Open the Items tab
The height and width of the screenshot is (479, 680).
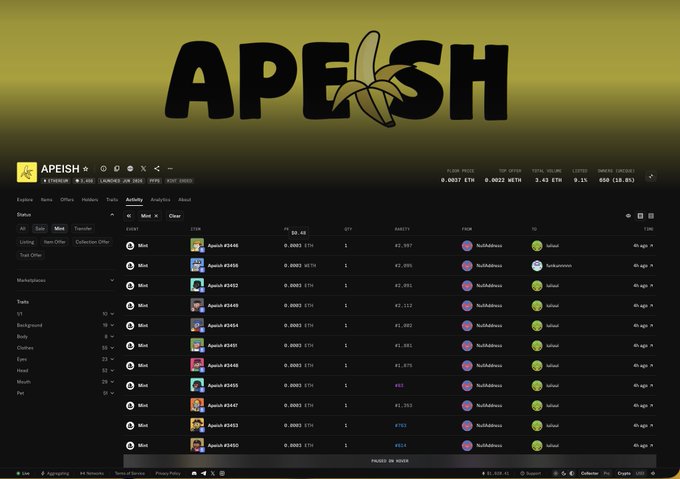tap(46, 200)
